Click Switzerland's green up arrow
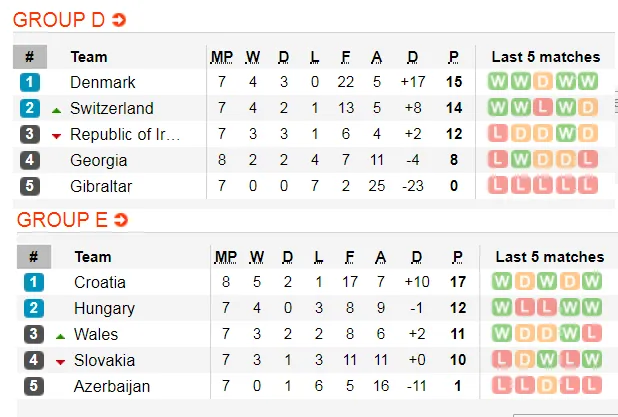The image size is (618, 417). [x=56, y=109]
